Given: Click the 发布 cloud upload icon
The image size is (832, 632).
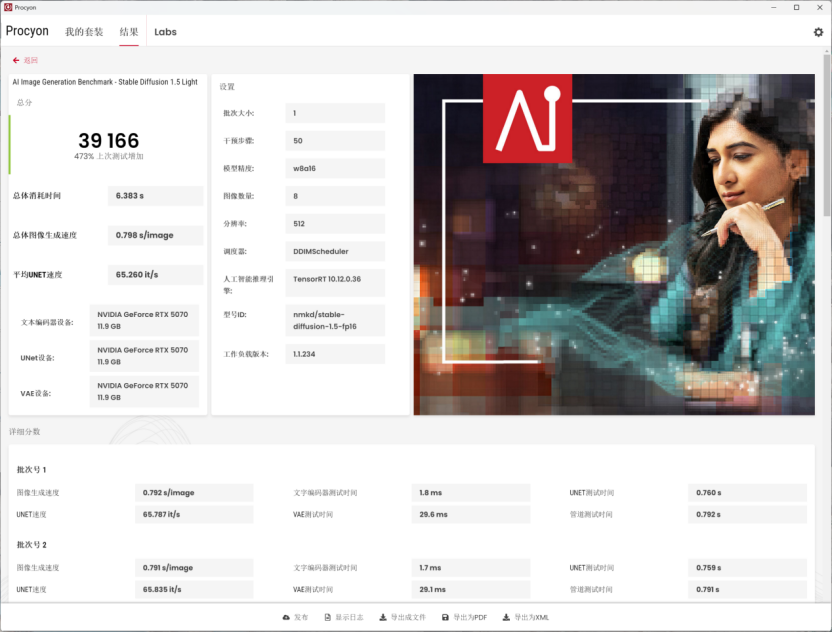Looking at the screenshot, I should [287, 618].
